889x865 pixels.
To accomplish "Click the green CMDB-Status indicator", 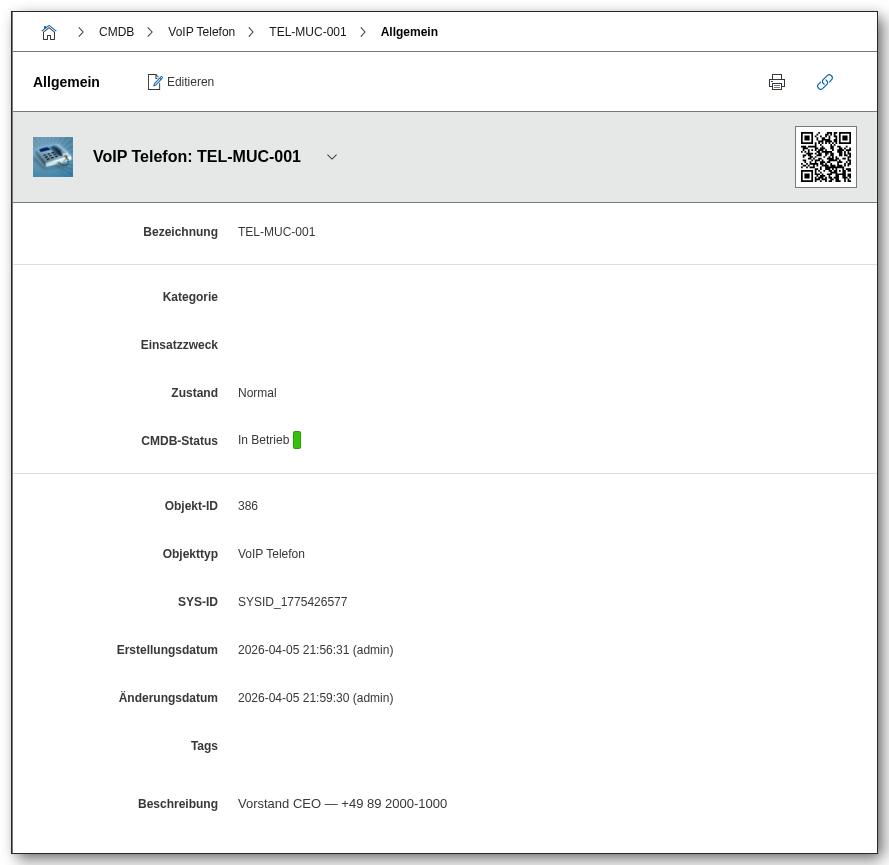I will pos(297,440).
